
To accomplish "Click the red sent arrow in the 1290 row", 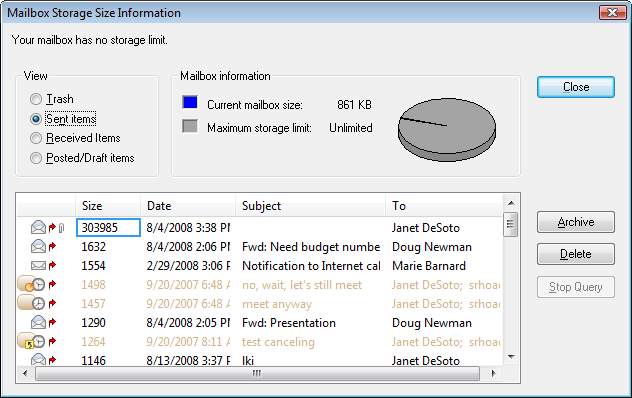I will click(52, 323).
